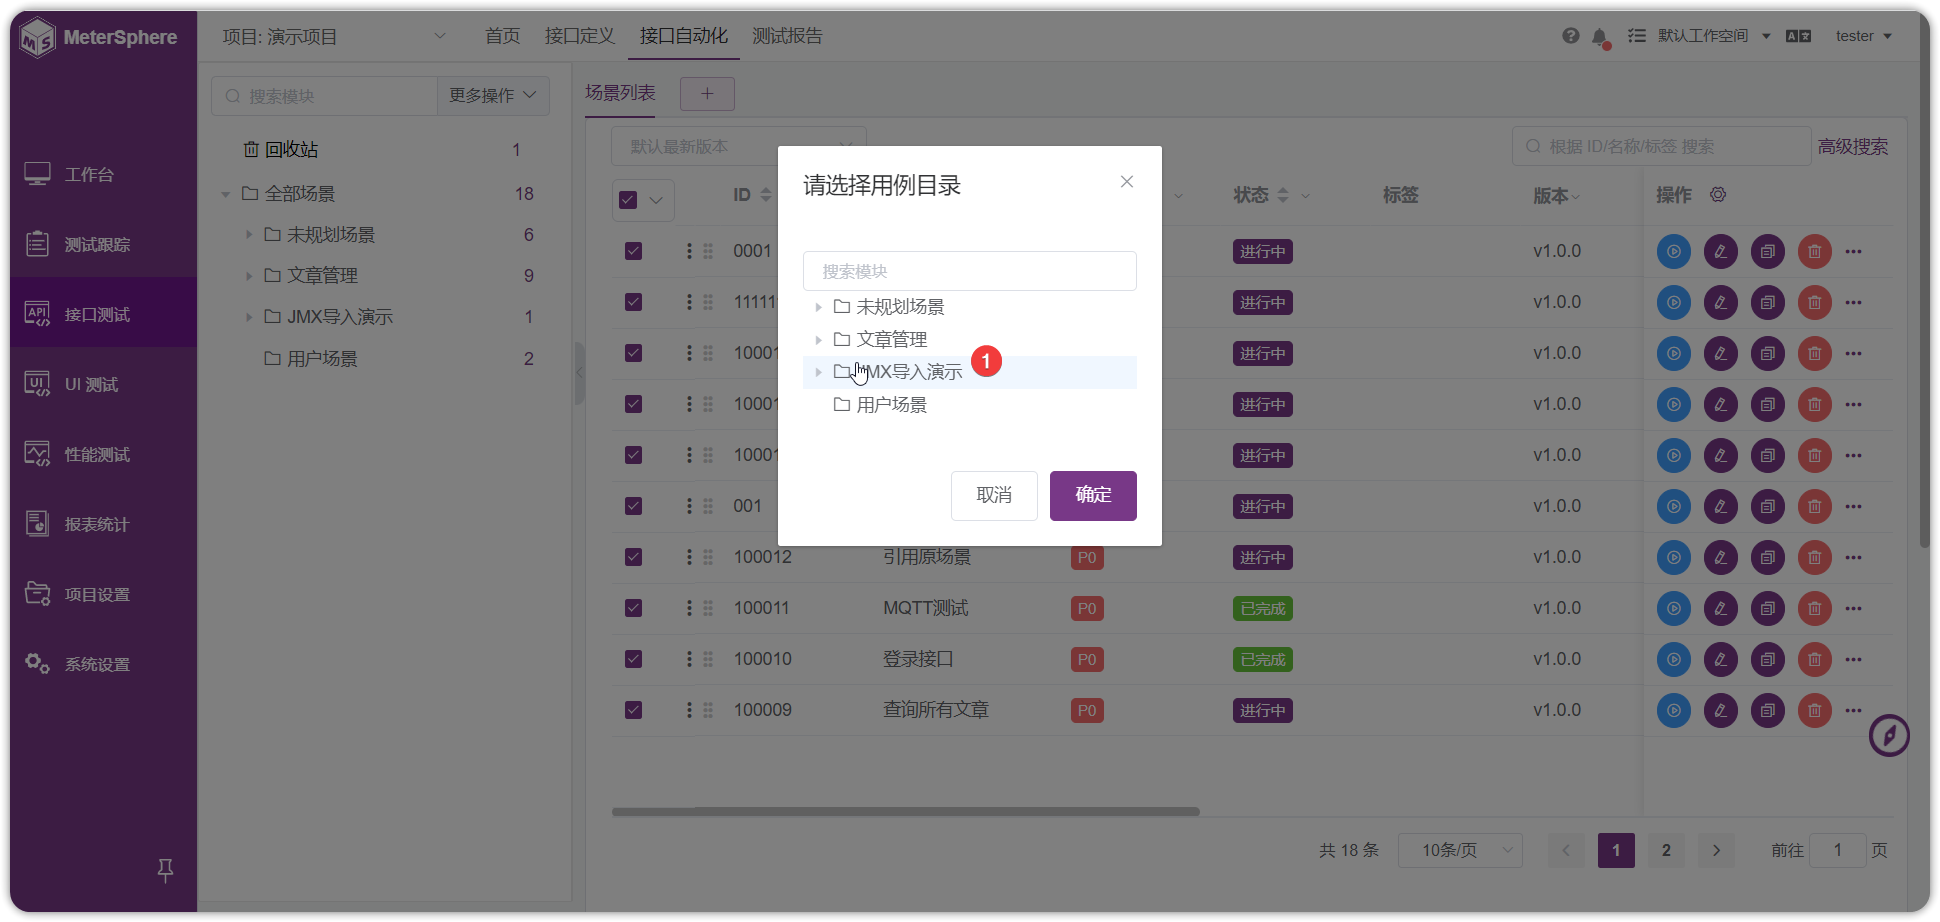Viewport: 1940px width, 922px height.
Task: Toggle the checkbox for row 100009
Action: pyautogui.click(x=633, y=710)
